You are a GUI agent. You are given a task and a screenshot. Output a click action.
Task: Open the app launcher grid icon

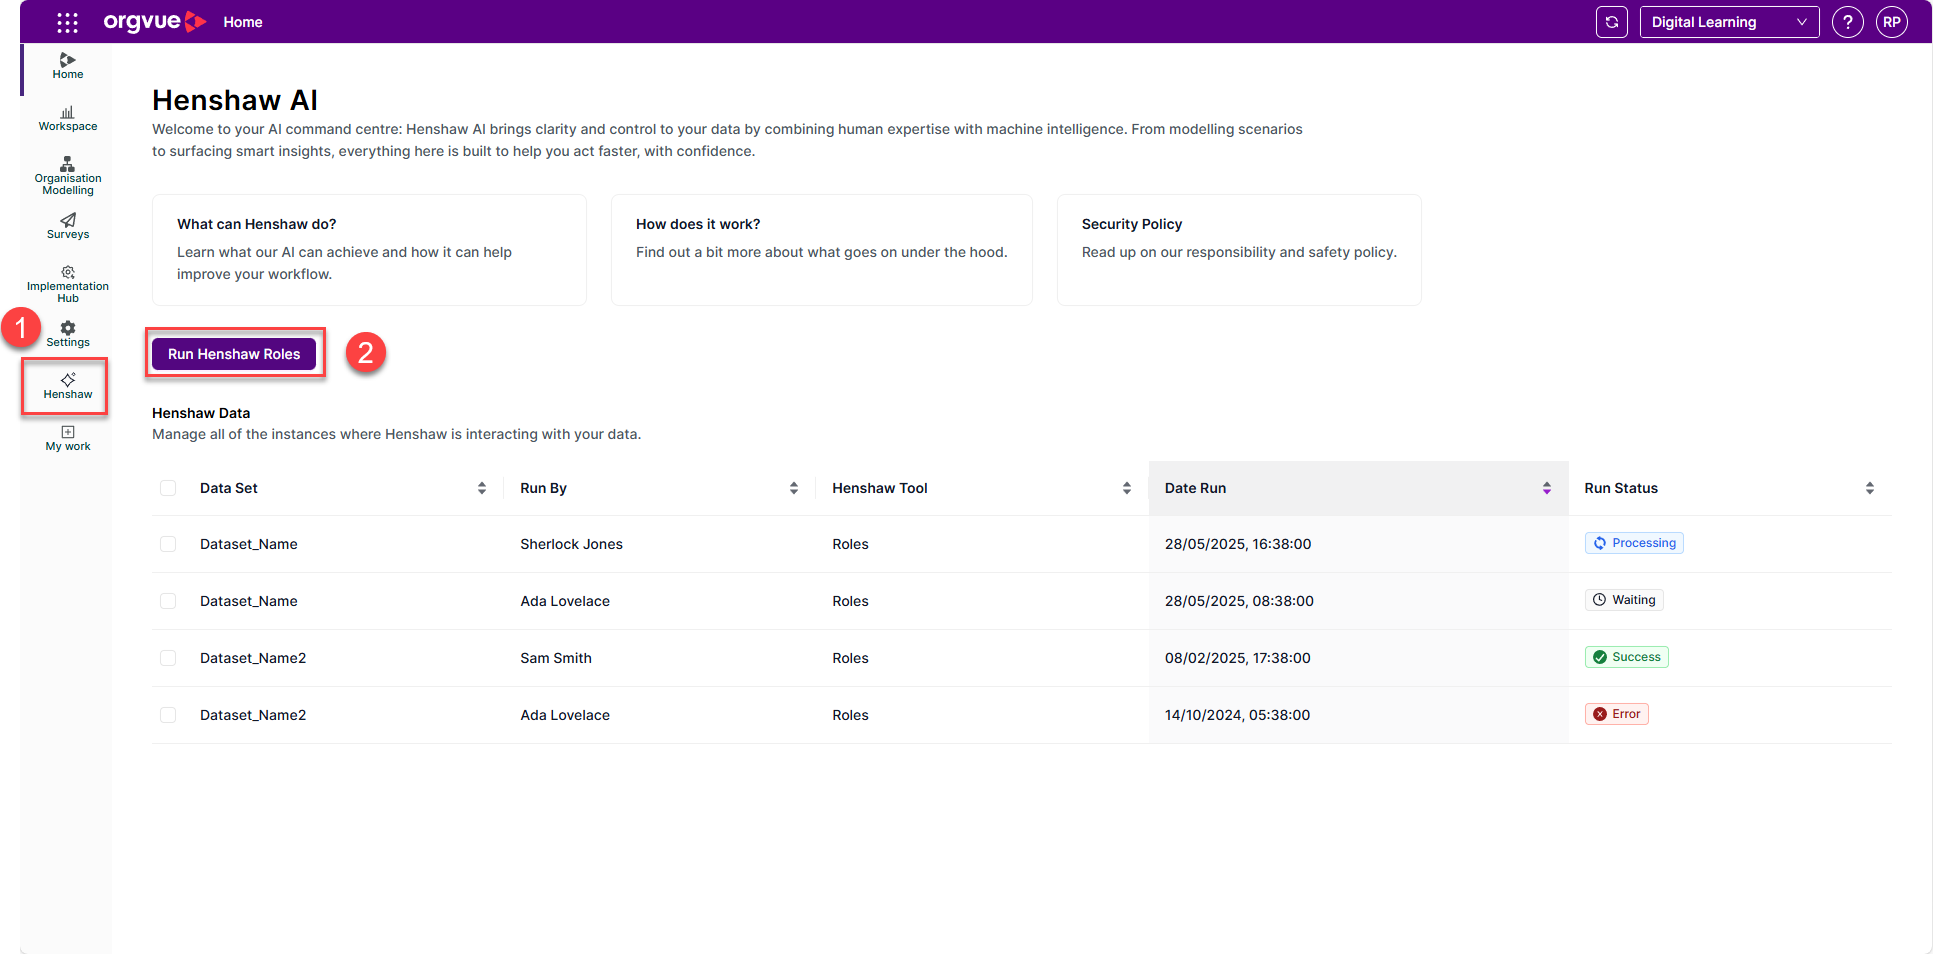[67, 22]
